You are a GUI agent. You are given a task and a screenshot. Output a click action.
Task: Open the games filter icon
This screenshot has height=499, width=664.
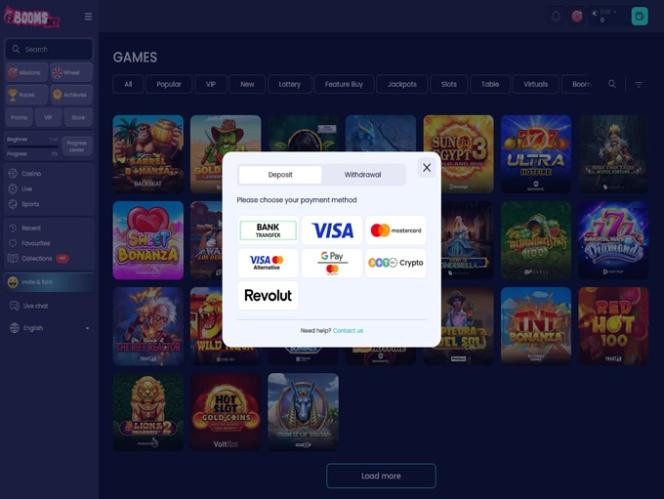click(x=639, y=85)
